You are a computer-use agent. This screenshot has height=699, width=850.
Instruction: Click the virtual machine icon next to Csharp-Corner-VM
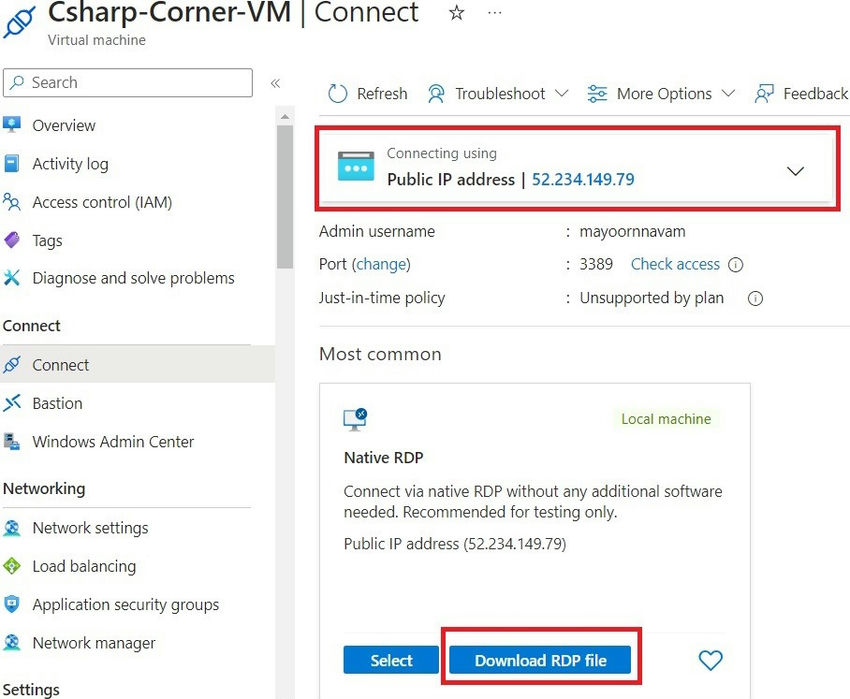click(x=18, y=22)
